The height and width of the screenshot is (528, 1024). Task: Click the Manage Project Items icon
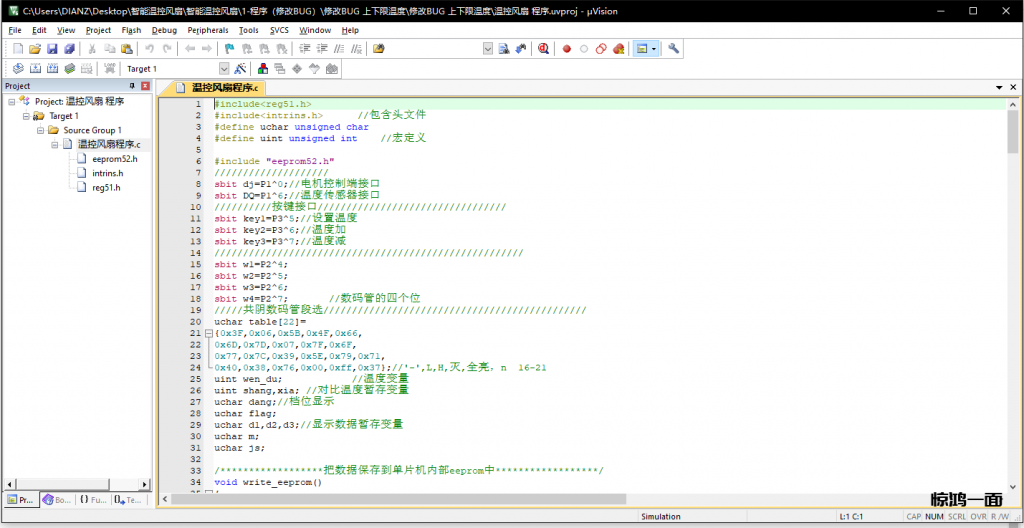264,68
